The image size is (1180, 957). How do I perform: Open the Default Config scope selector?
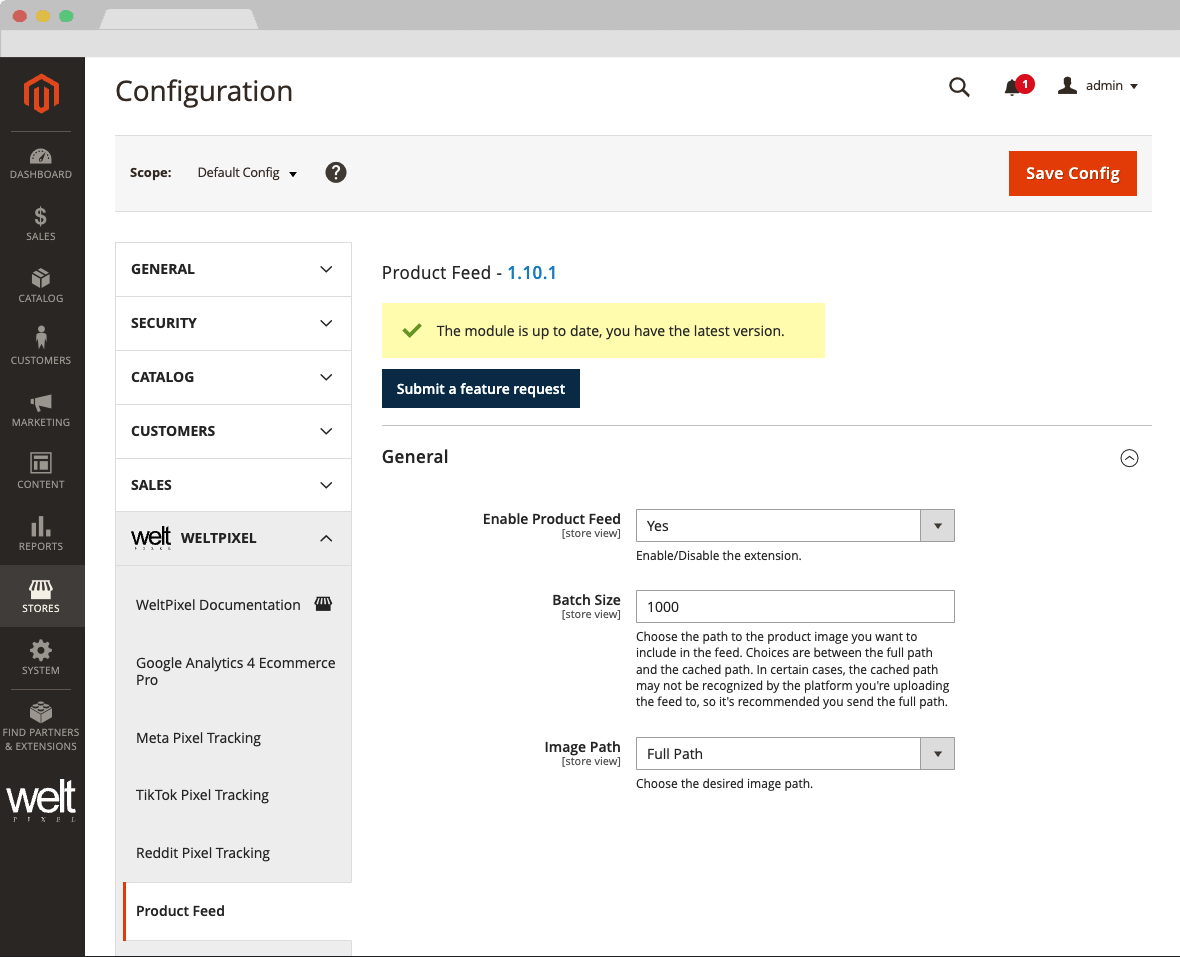[247, 173]
